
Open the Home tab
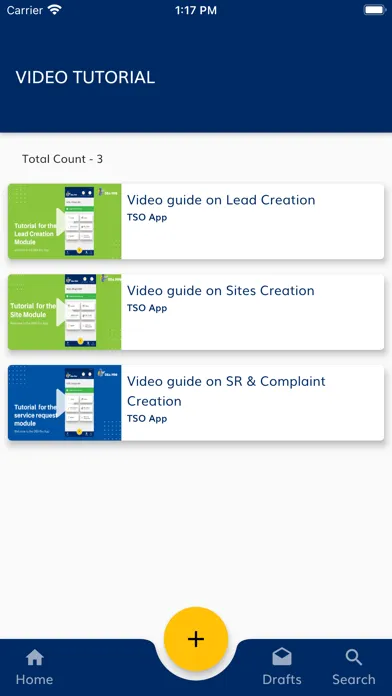pos(34,668)
